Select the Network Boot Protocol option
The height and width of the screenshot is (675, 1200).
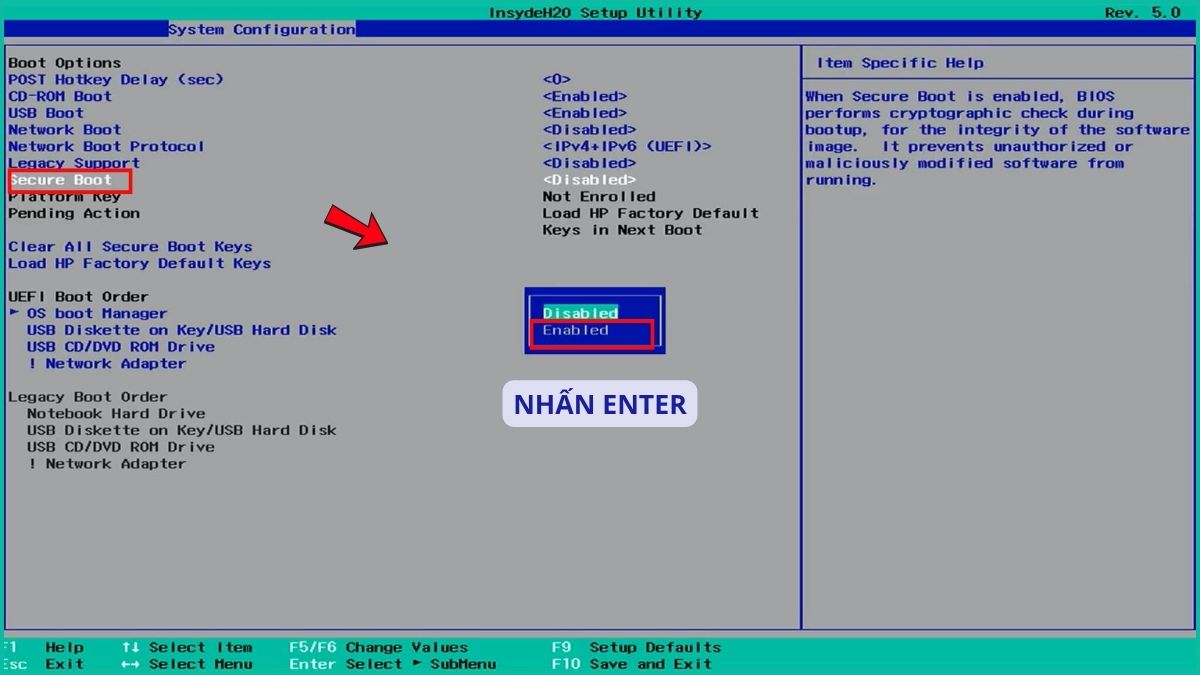coord(107,147)
